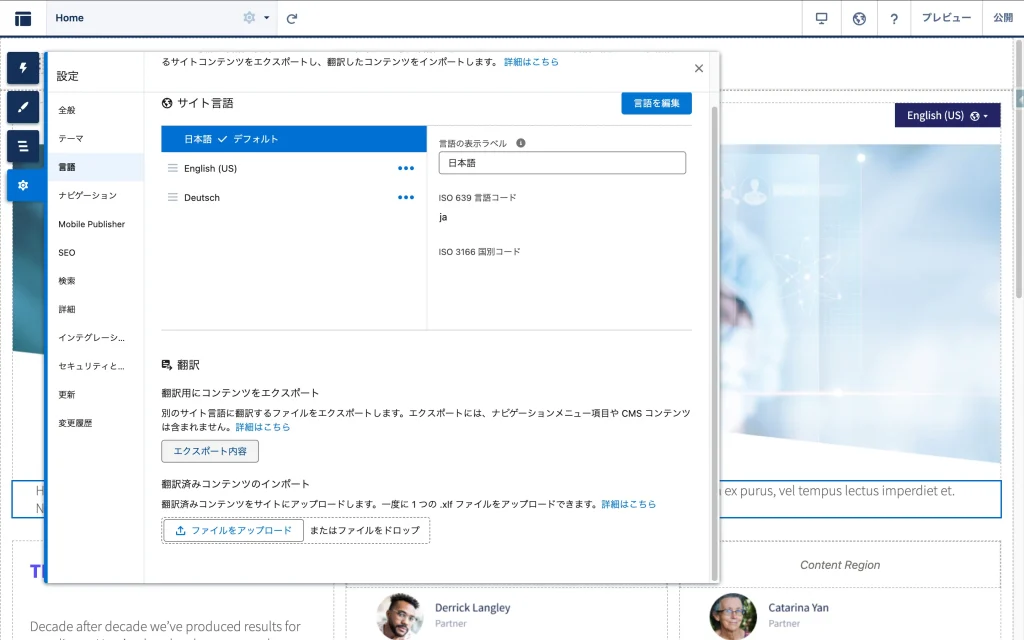Open the Components lightning bolt panel

(23, 68)
